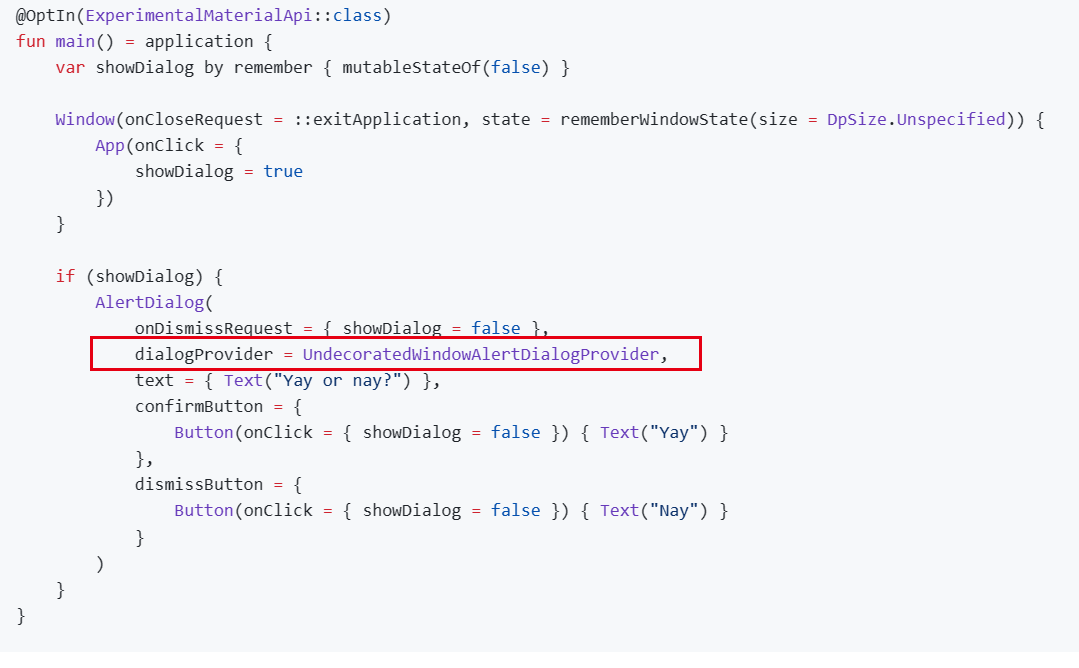
Task: Click the true literal in onClick
Action: (283, 171)
